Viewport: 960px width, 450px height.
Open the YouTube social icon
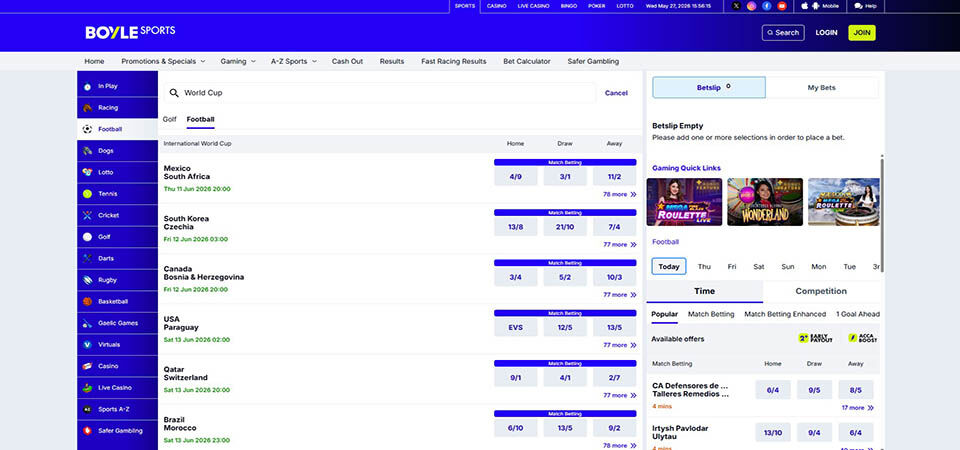[782, 6]
